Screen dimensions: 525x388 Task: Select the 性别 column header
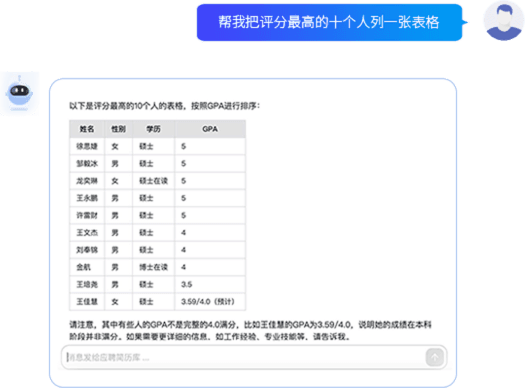click(x=119, y=129)
